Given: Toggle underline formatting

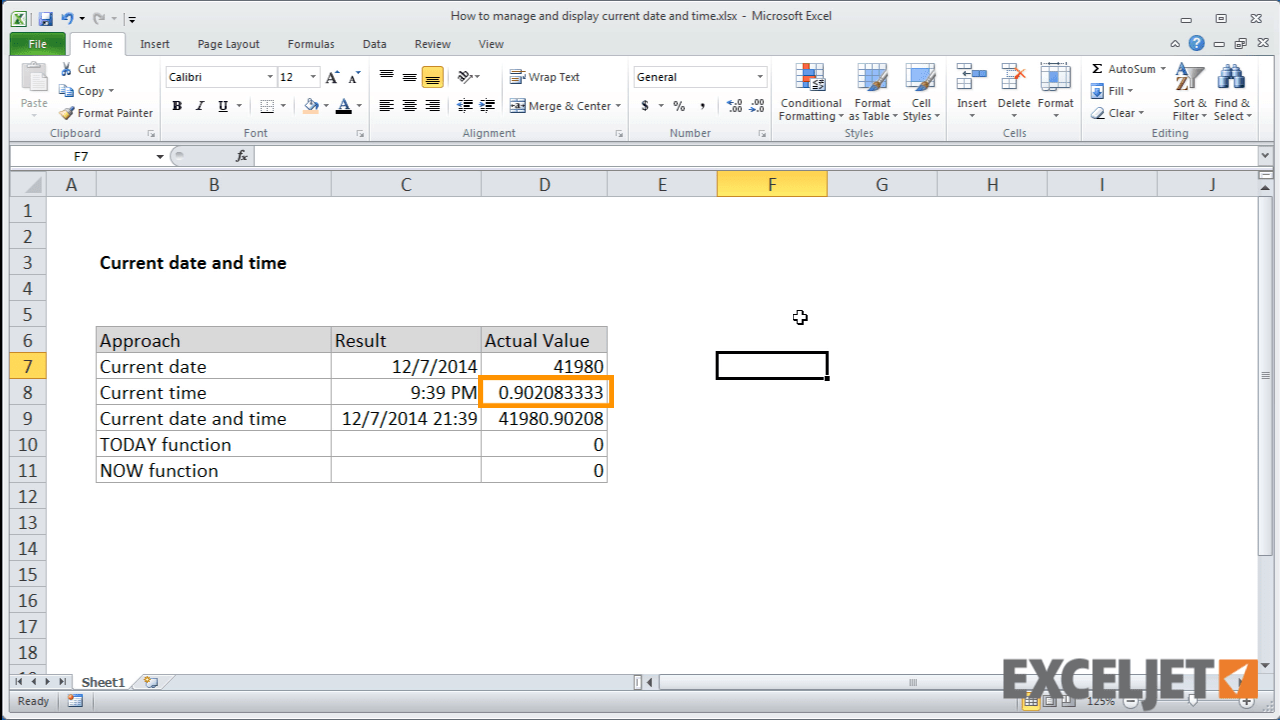Looking at the screenshot, I should click(221, 105).
